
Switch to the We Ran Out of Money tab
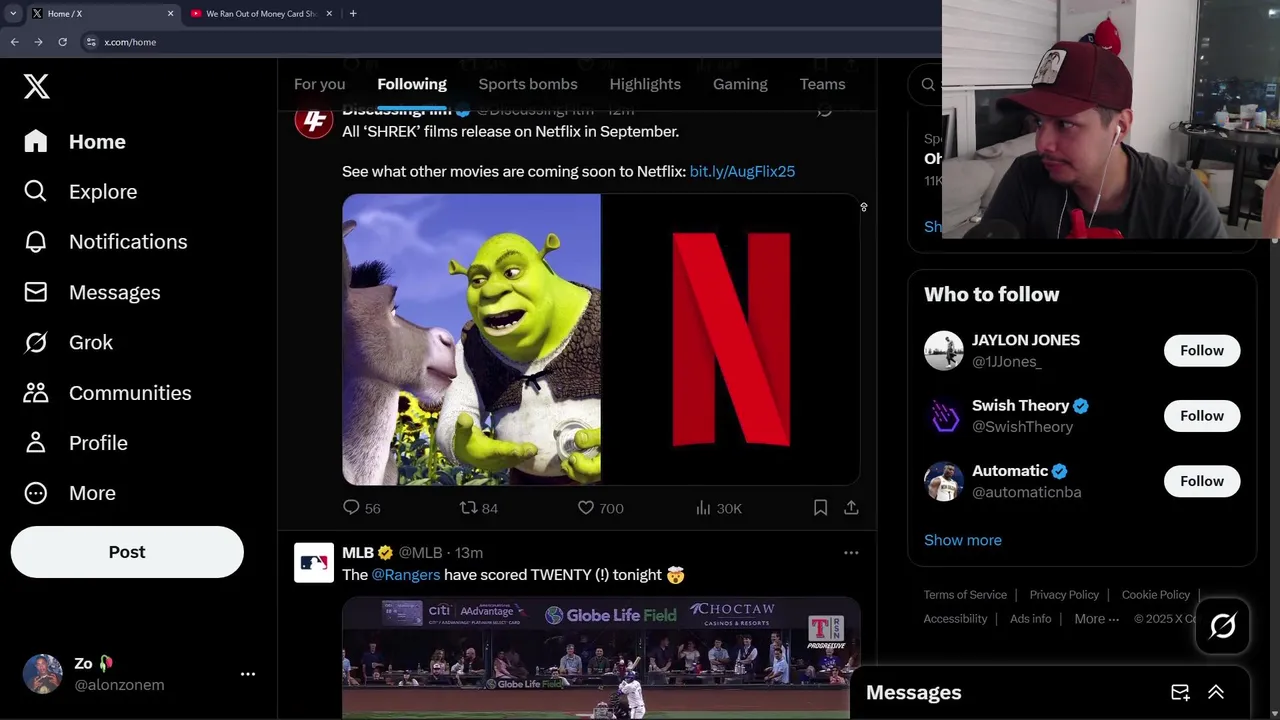(261, 14)
